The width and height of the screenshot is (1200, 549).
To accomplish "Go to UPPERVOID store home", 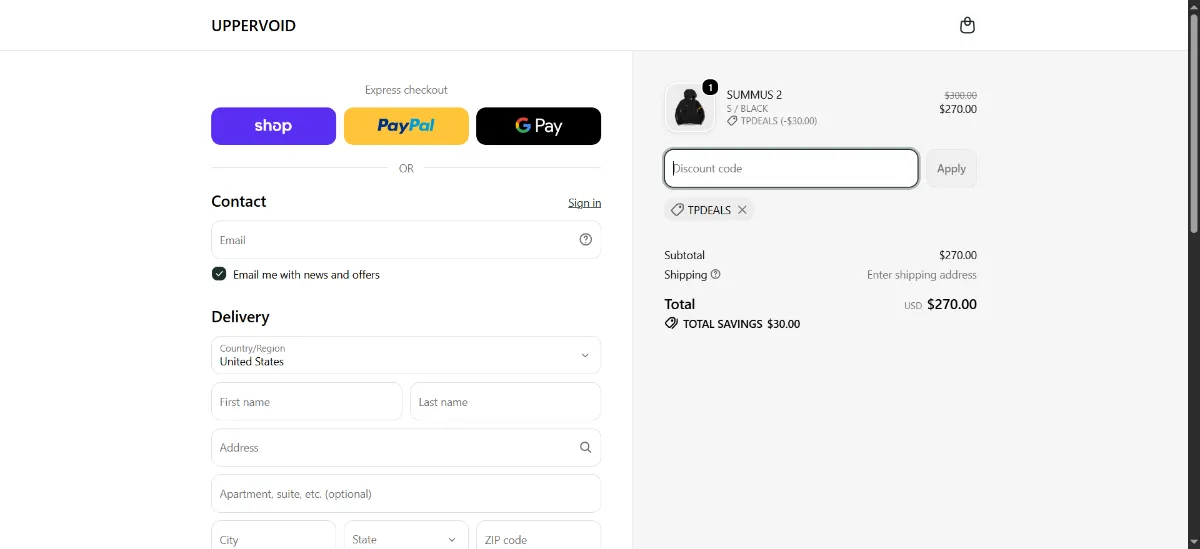I will [x=254, y=26].
